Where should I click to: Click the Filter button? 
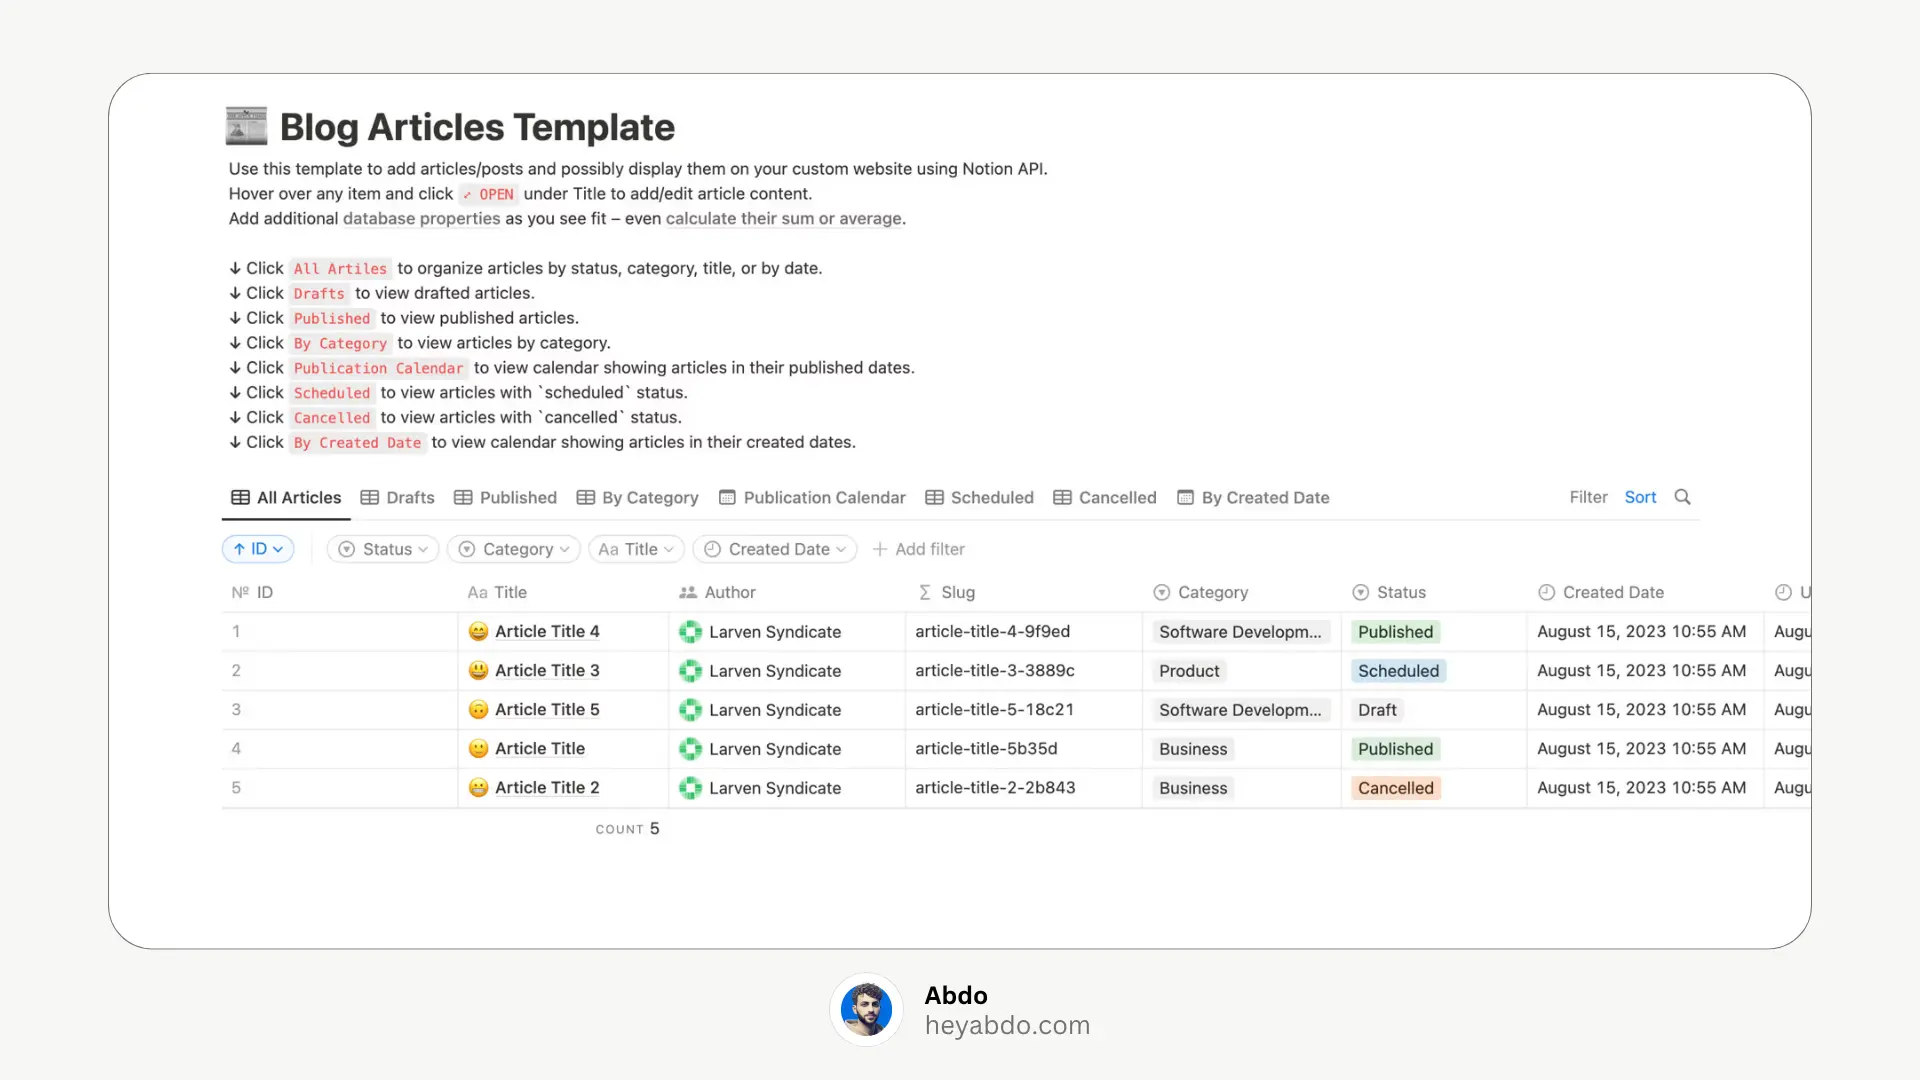1588,497
